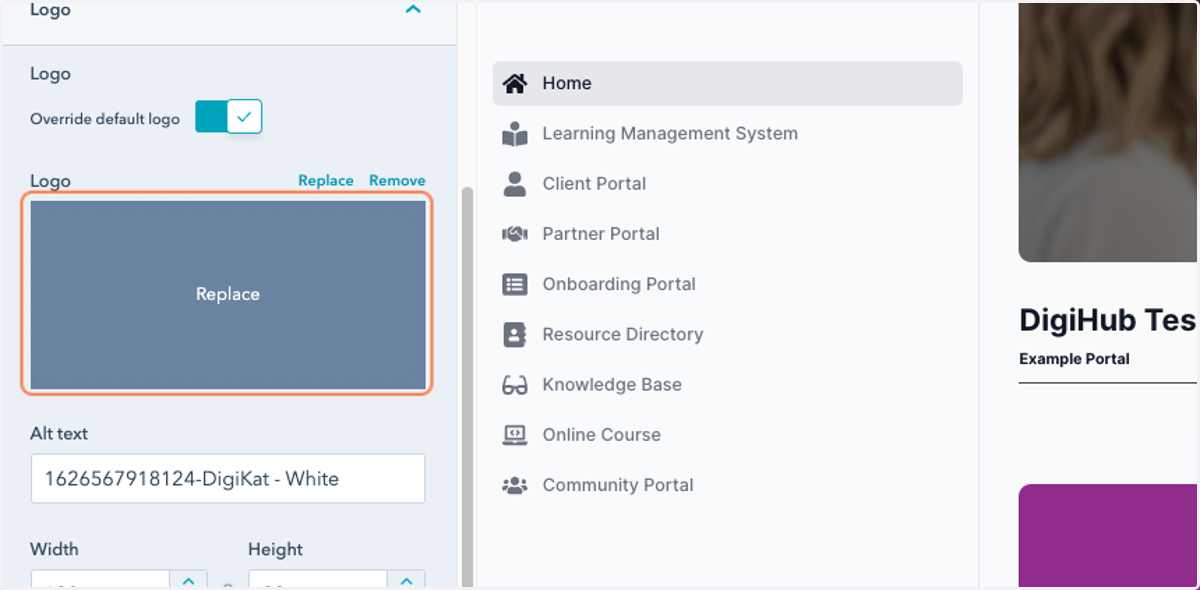Click the Resource Directory contact book icon
This screenshot has width=1200, height=590.
click(x=514, y=334)
